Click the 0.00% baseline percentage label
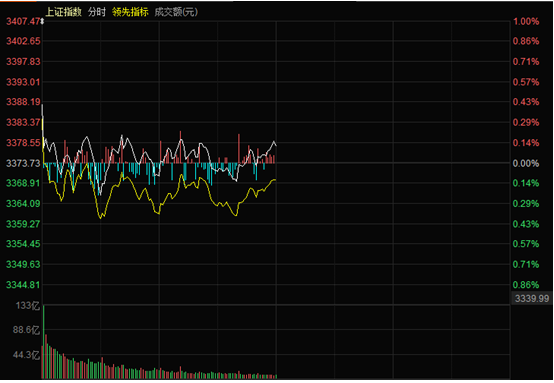The image size is (554, 383). click(x=526, y=163)
